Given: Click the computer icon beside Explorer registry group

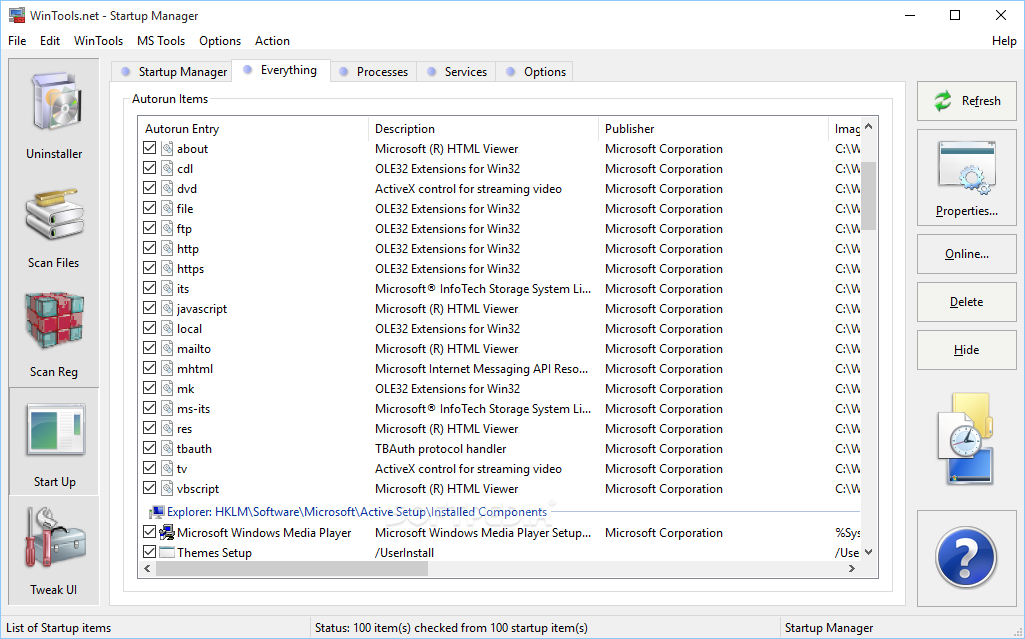Looking at the screenshot, I should [156, 512].
